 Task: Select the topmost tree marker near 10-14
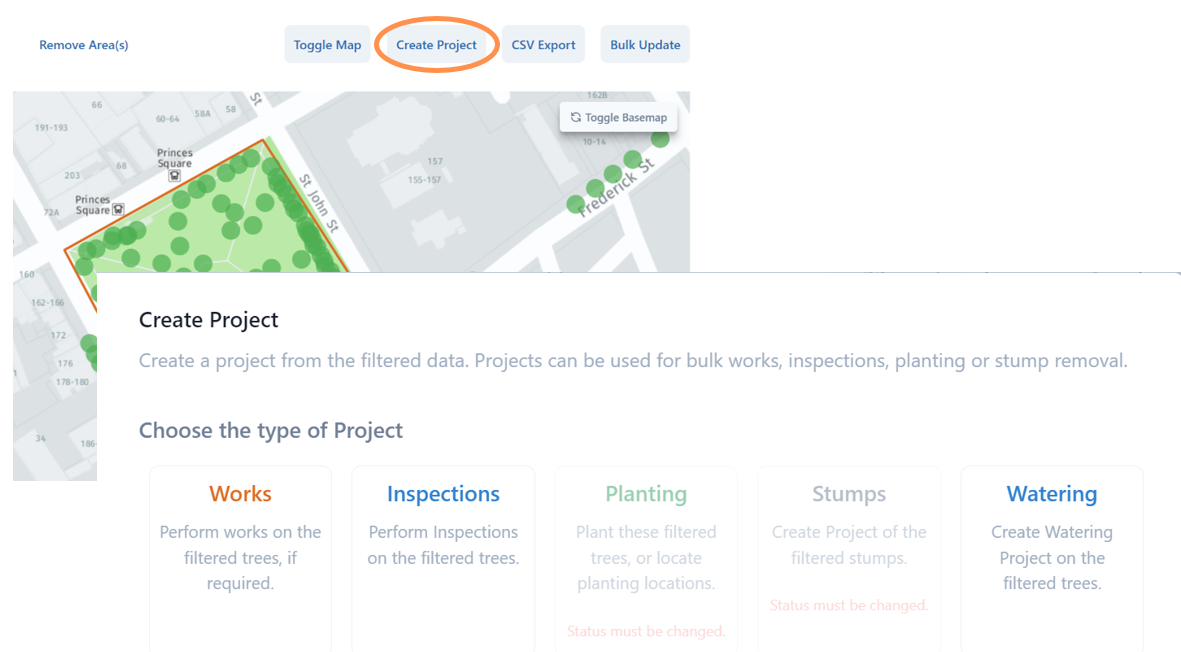(661, 139)
